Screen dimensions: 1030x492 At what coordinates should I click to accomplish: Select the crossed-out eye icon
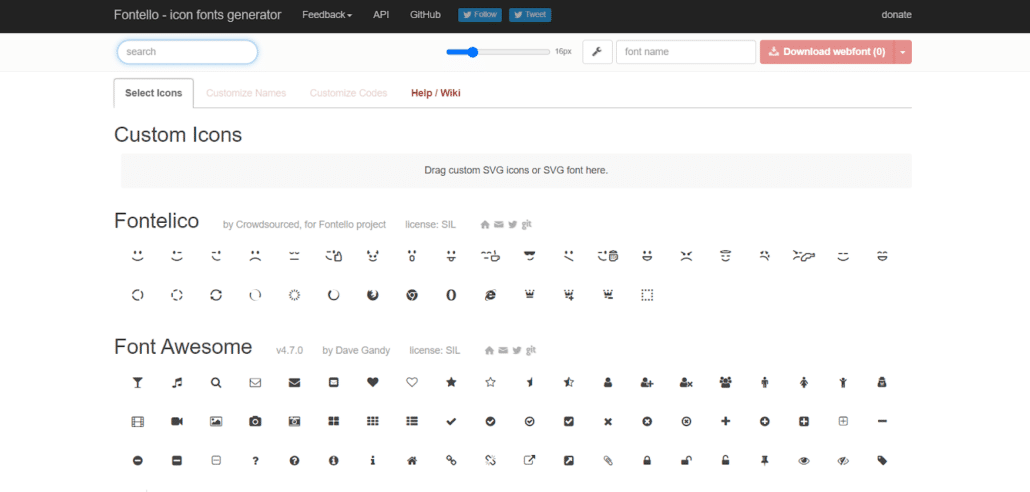tap(843, 461)
